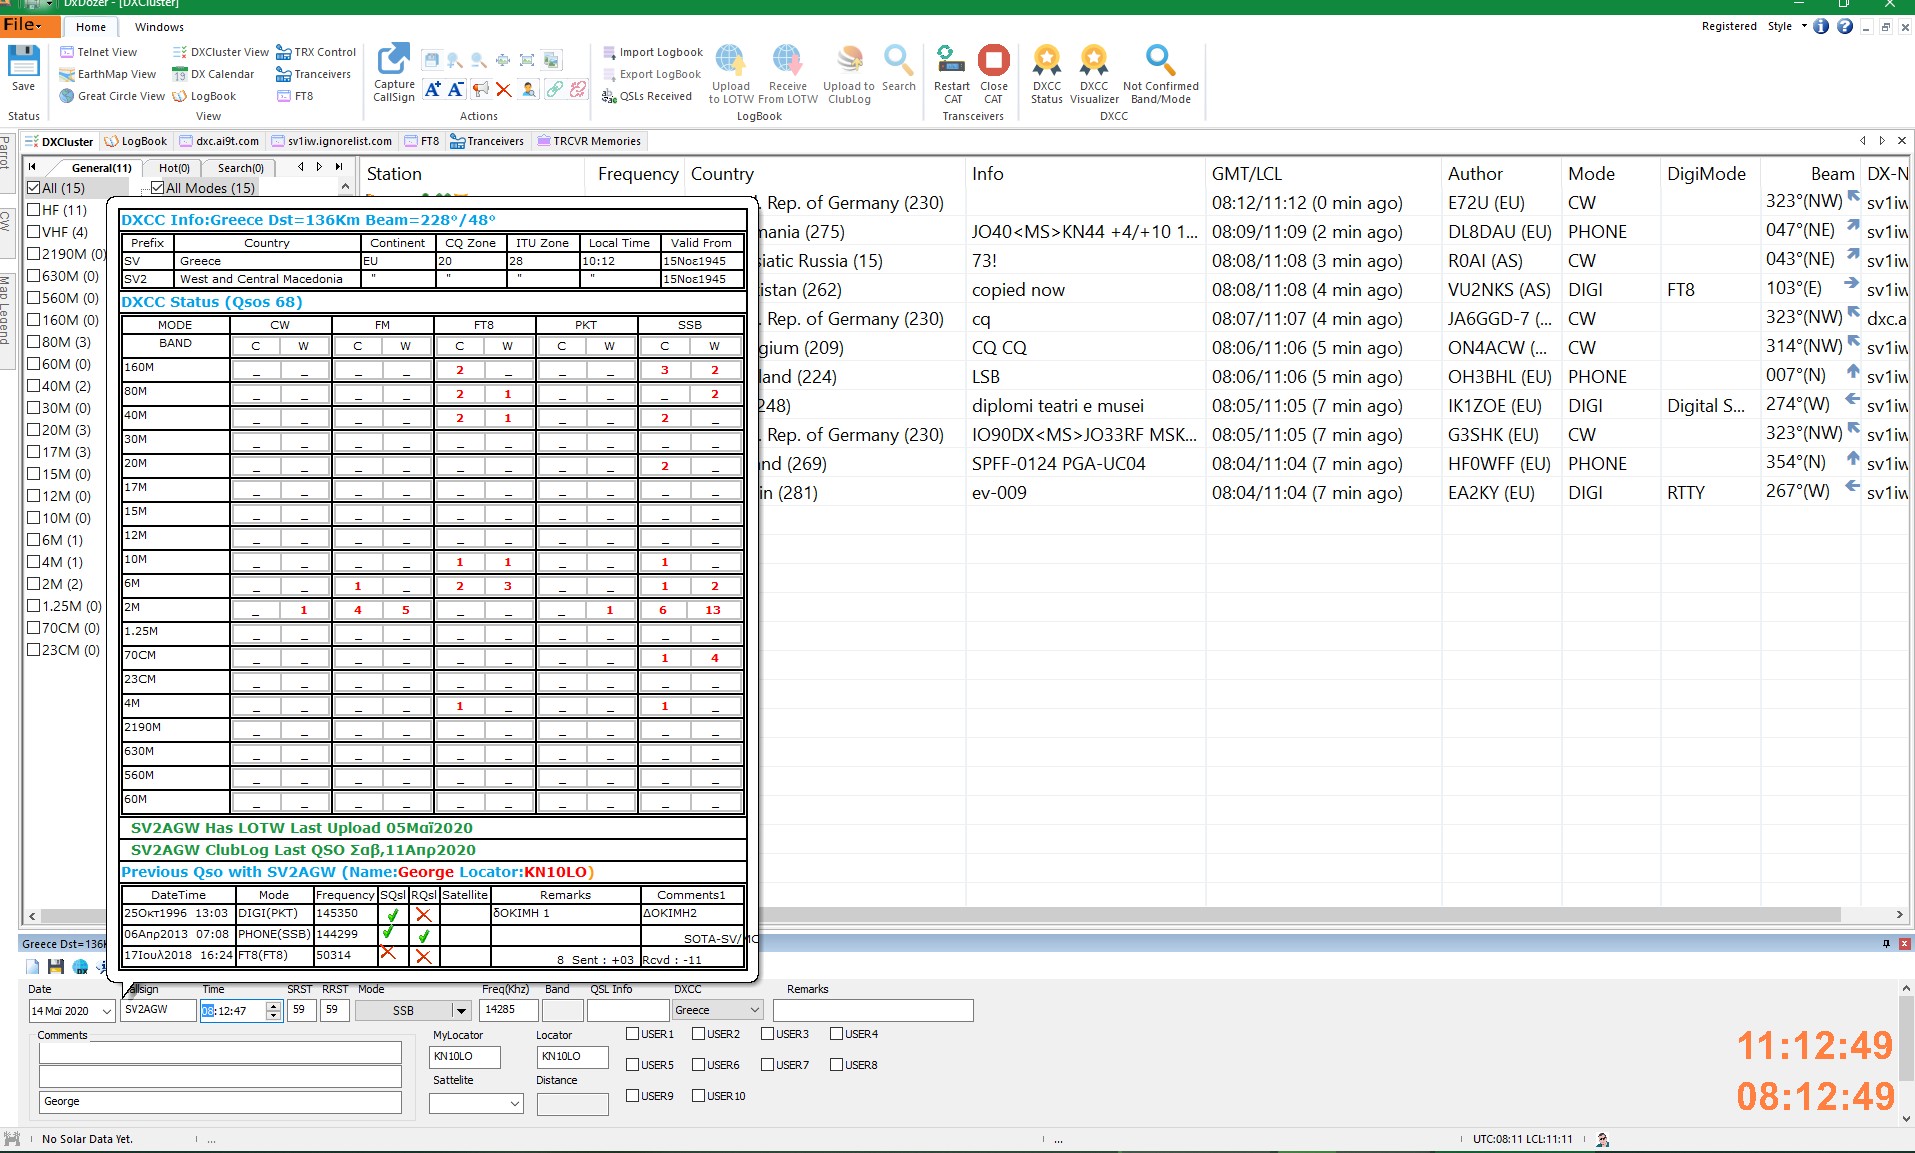The height and width of the screenshot is (1153, 1915).
Task: Click the save disk icon in log entry toolbar
Action: click(56, 967)
